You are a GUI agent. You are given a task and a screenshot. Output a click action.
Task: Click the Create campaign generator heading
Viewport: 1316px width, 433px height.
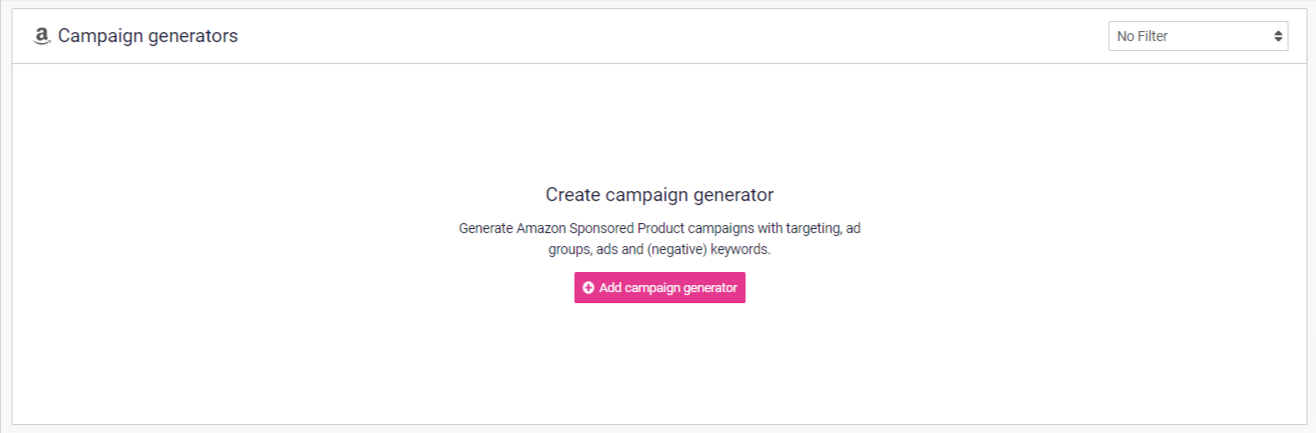coord(659,194)
